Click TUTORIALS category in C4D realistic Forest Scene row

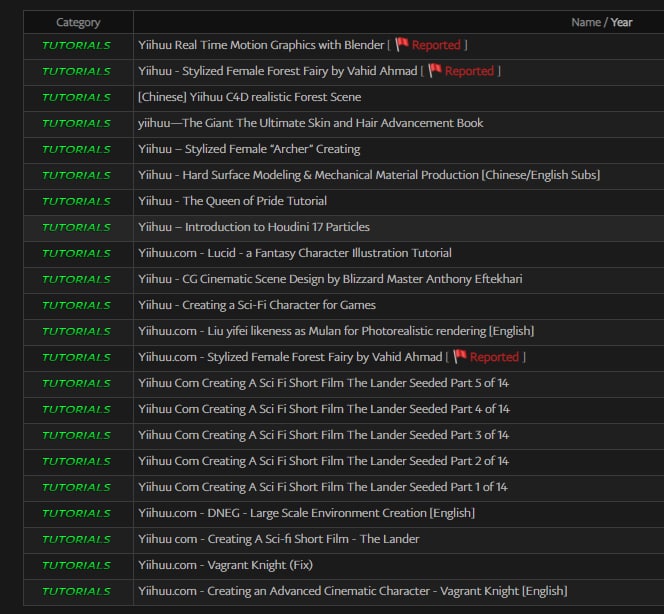[77, 97]
